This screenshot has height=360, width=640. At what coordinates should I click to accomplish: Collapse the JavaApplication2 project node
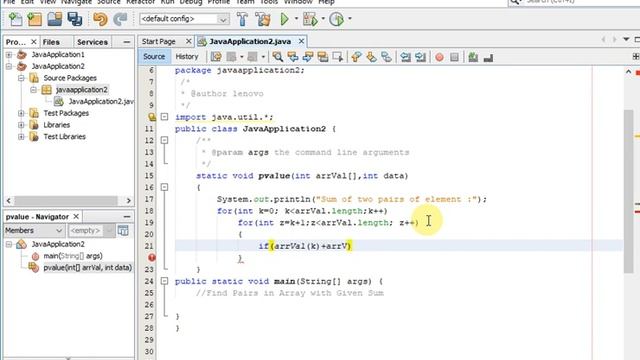click(9, 67)
